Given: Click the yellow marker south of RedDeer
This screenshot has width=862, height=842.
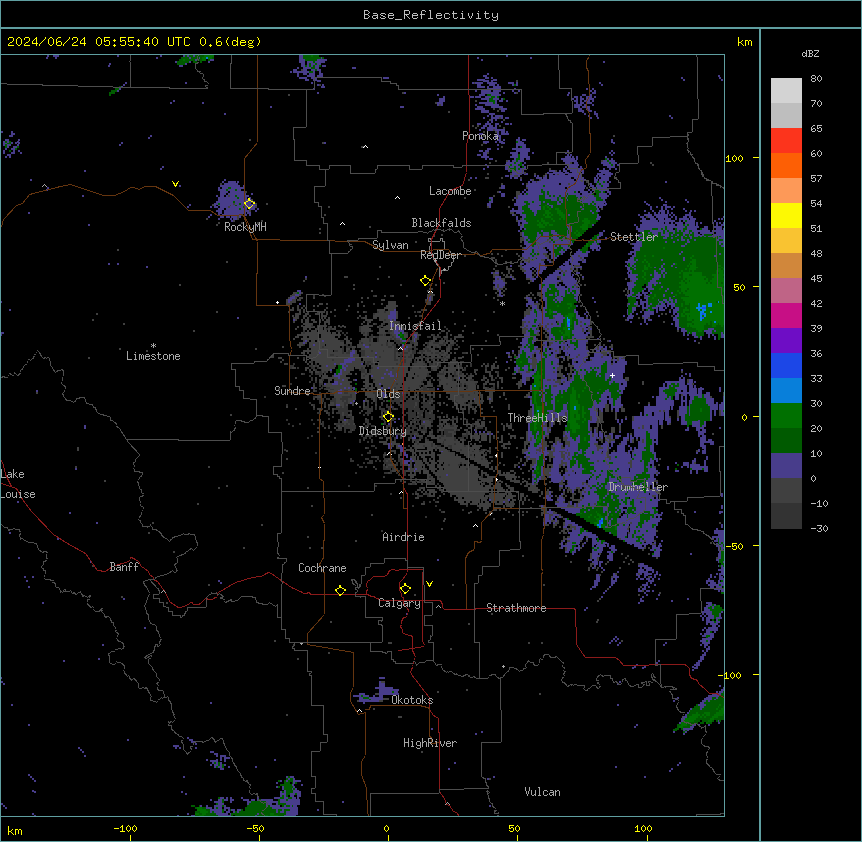Looking at the screenshot, I should click(426, 281).
